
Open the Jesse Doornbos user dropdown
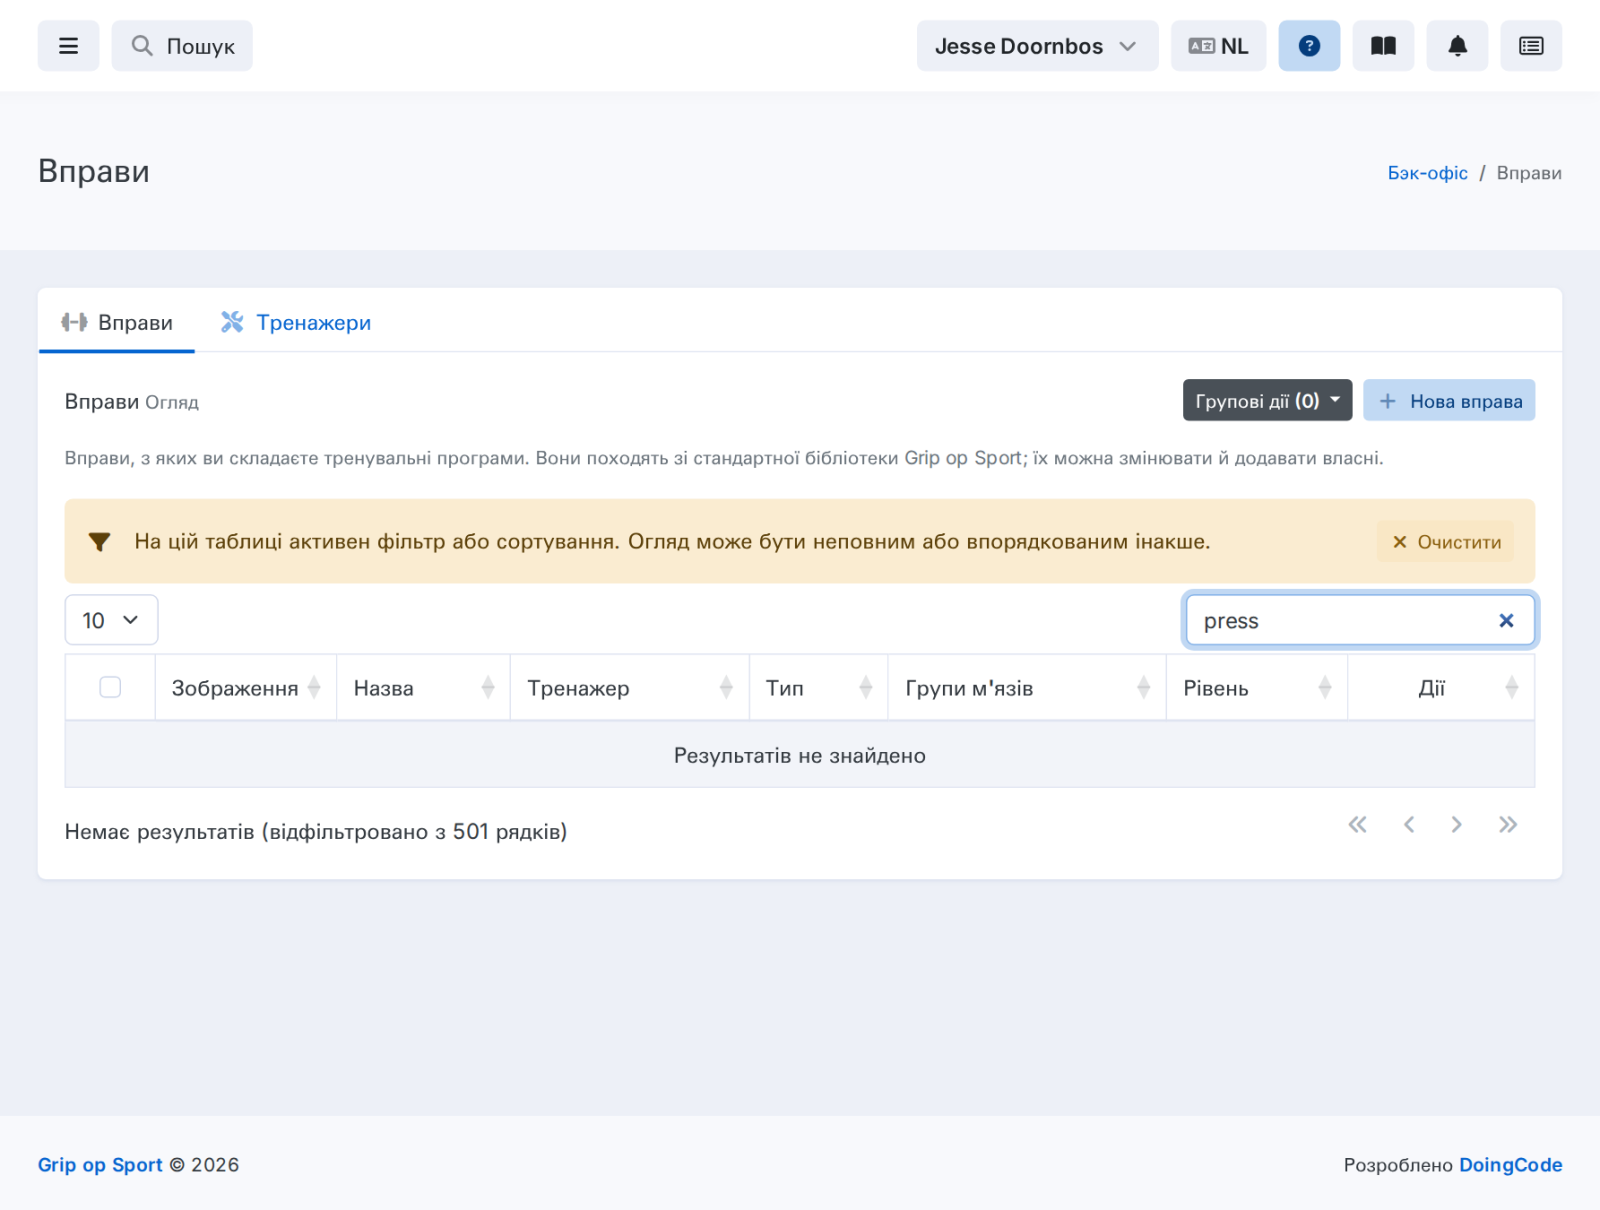[x=1037, y=46]
